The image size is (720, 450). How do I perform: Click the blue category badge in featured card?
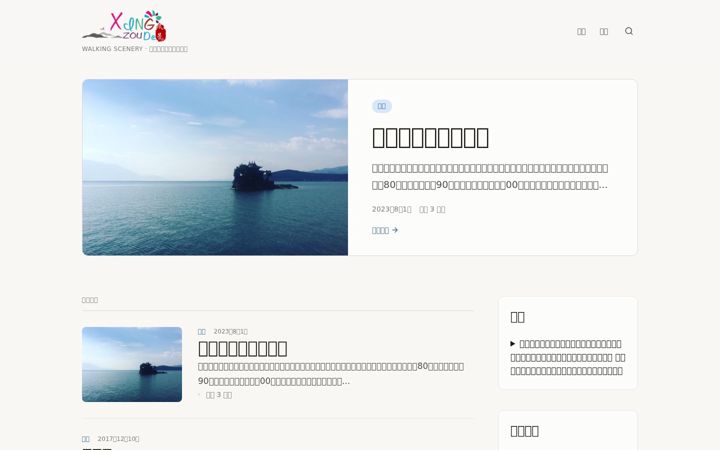(382, 106)
